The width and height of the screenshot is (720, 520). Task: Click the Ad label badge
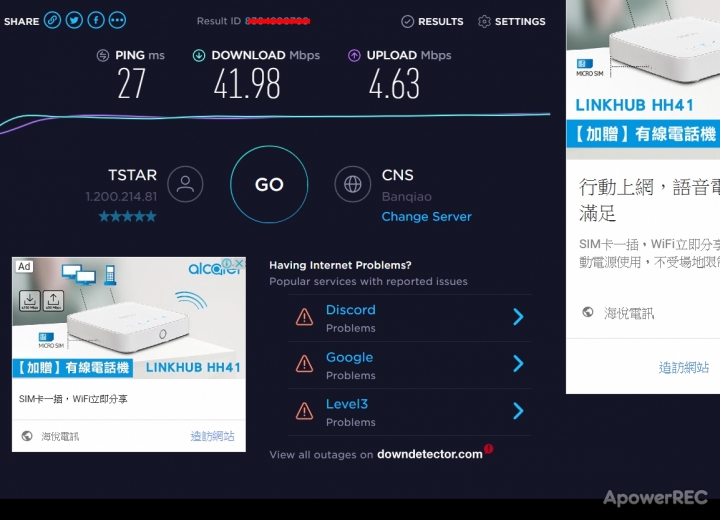point(24,266)
